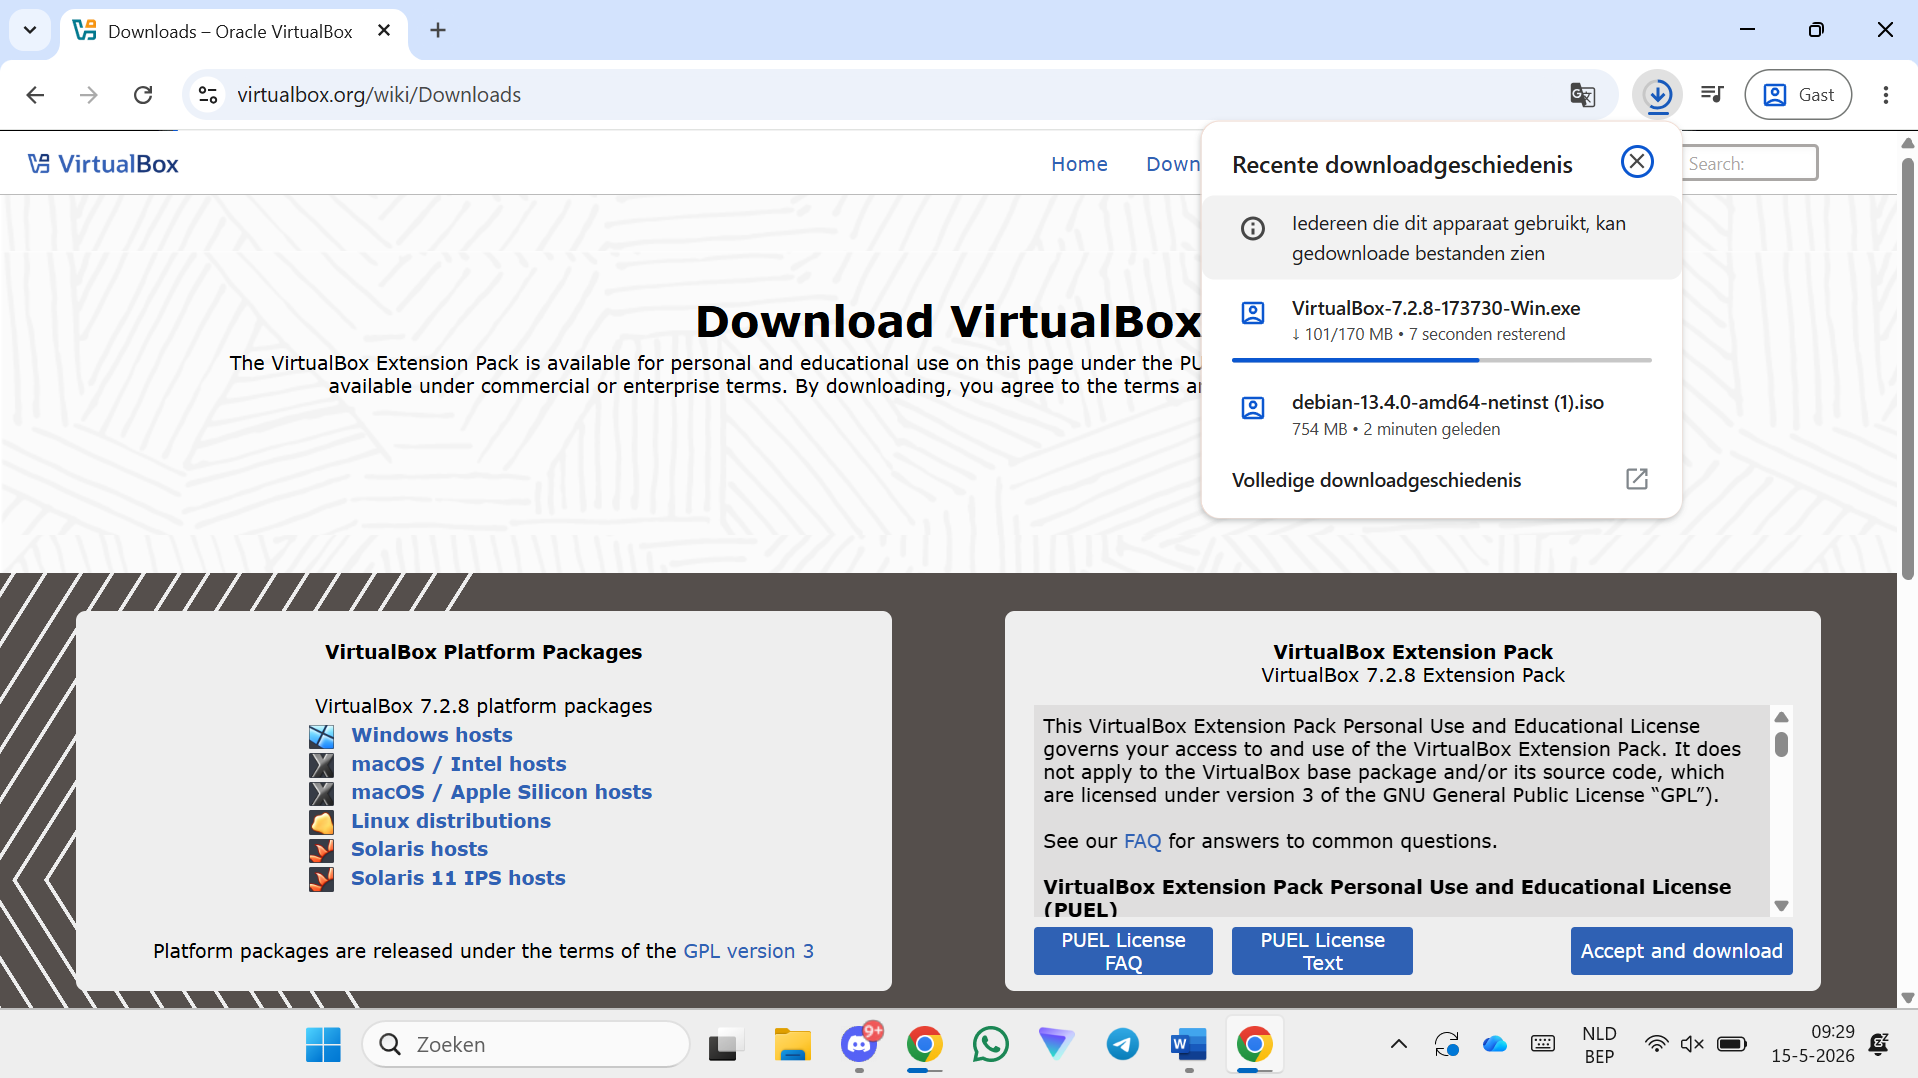Close the Downloads – Oracle VirtualBox tab
The image size is (1918, 1078).
coord(384,30)
